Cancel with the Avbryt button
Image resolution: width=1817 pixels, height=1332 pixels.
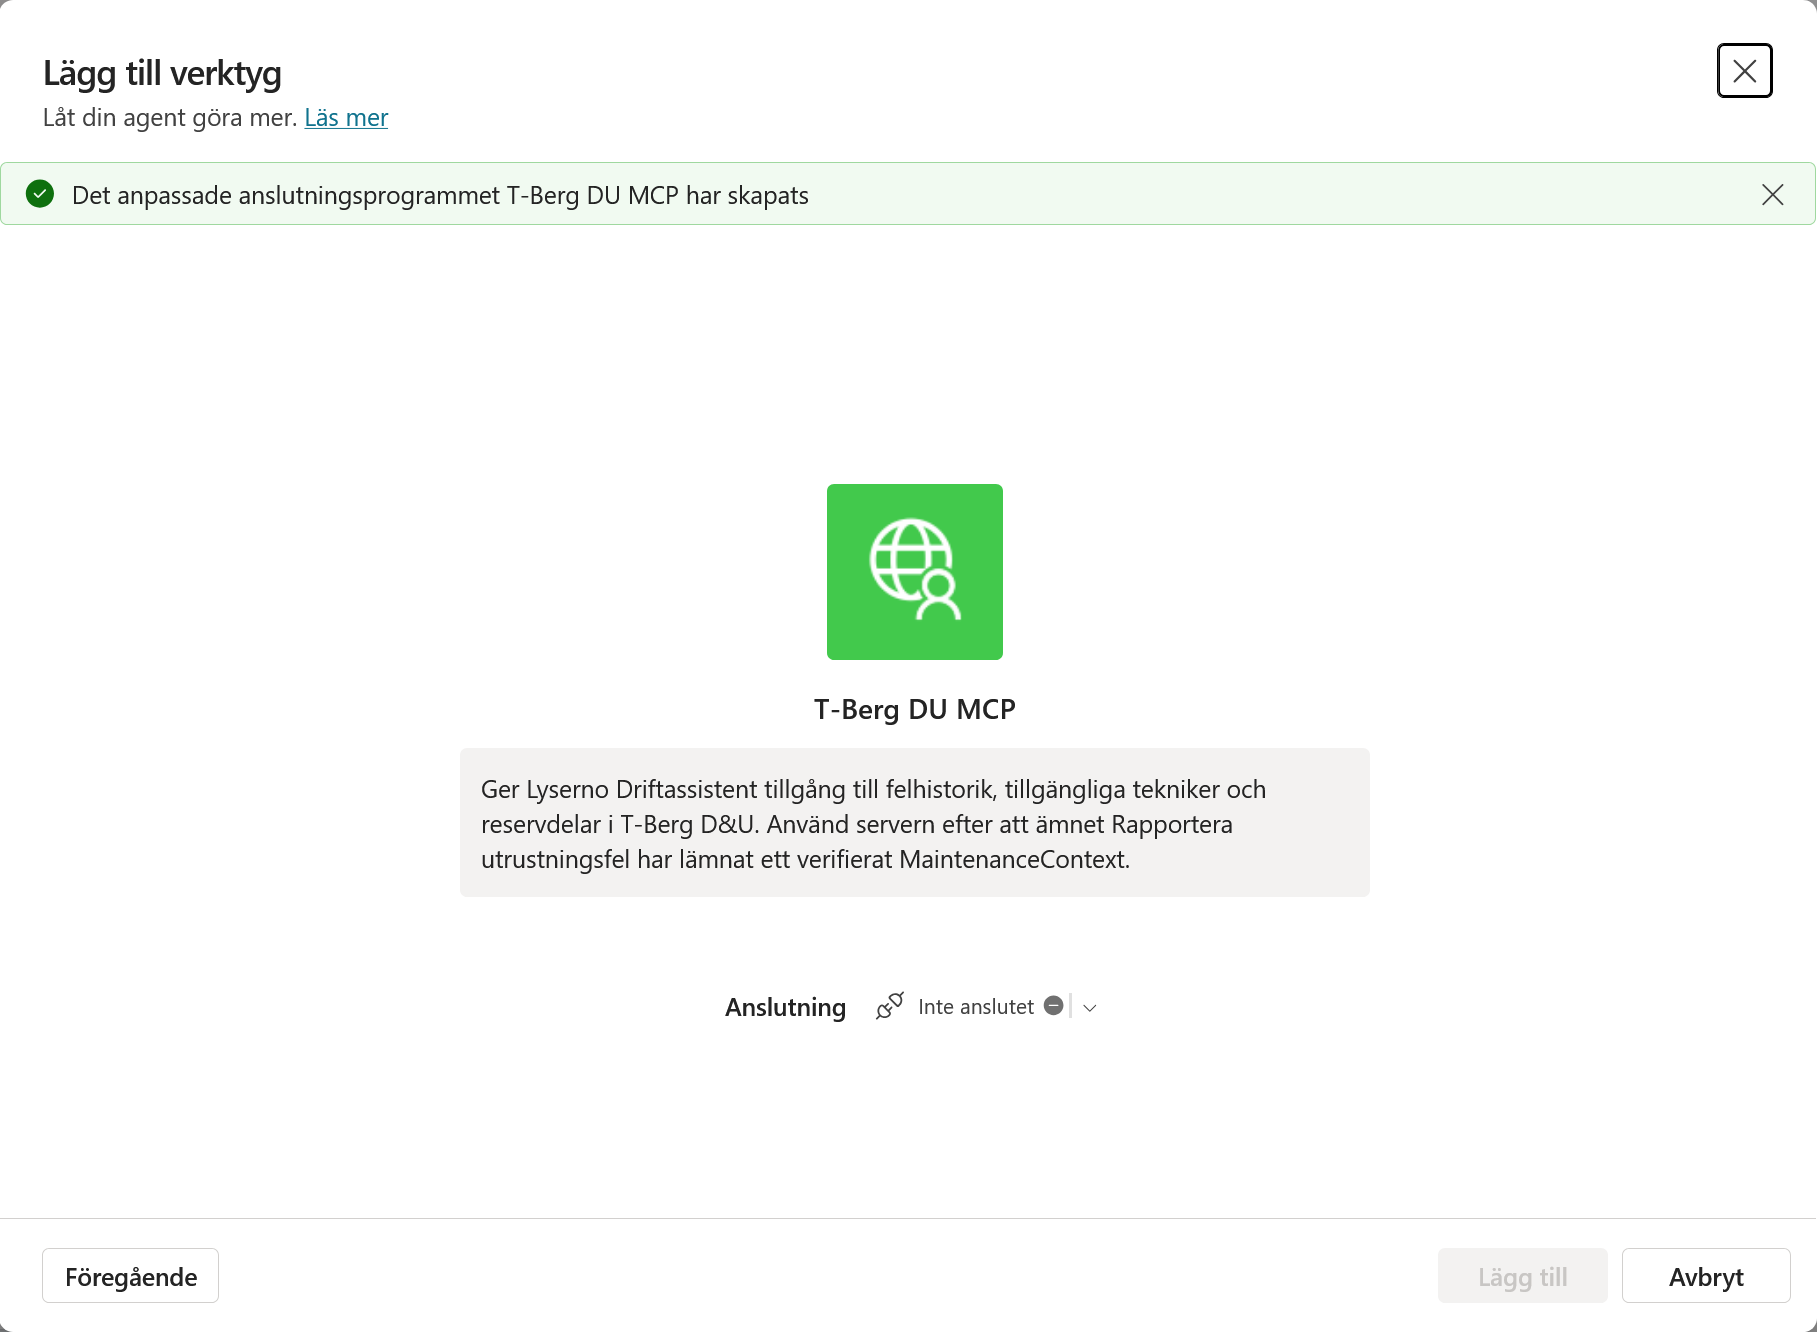pos(1706,1276)
